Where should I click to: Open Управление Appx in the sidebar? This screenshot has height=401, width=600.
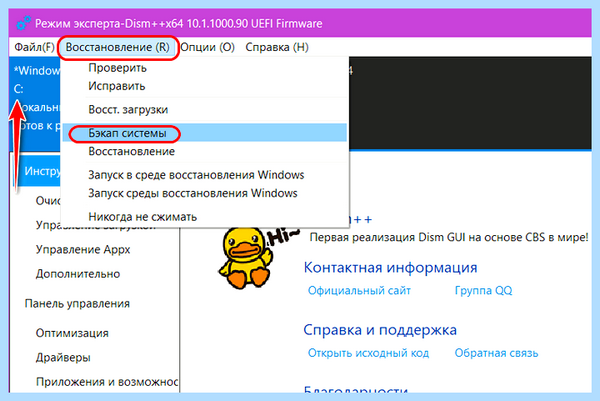coord(83,249)
